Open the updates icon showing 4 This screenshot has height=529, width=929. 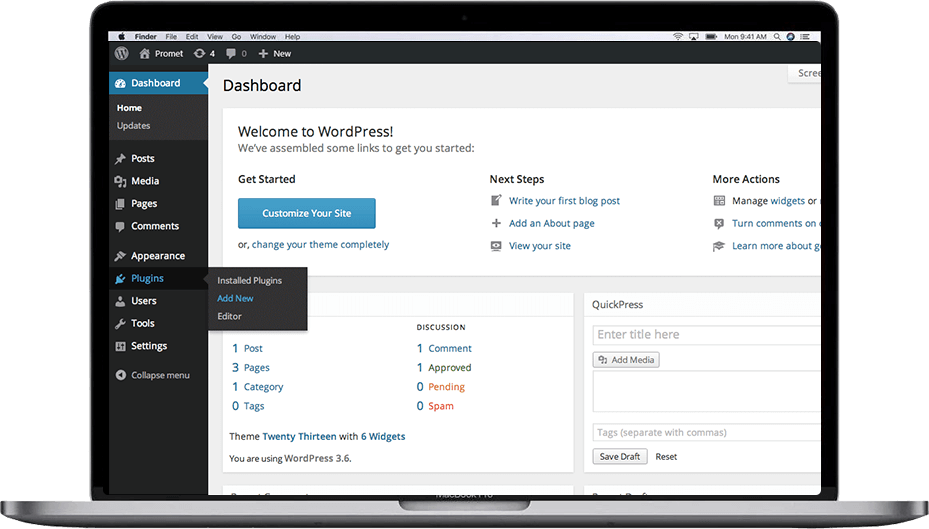(200, 53)
